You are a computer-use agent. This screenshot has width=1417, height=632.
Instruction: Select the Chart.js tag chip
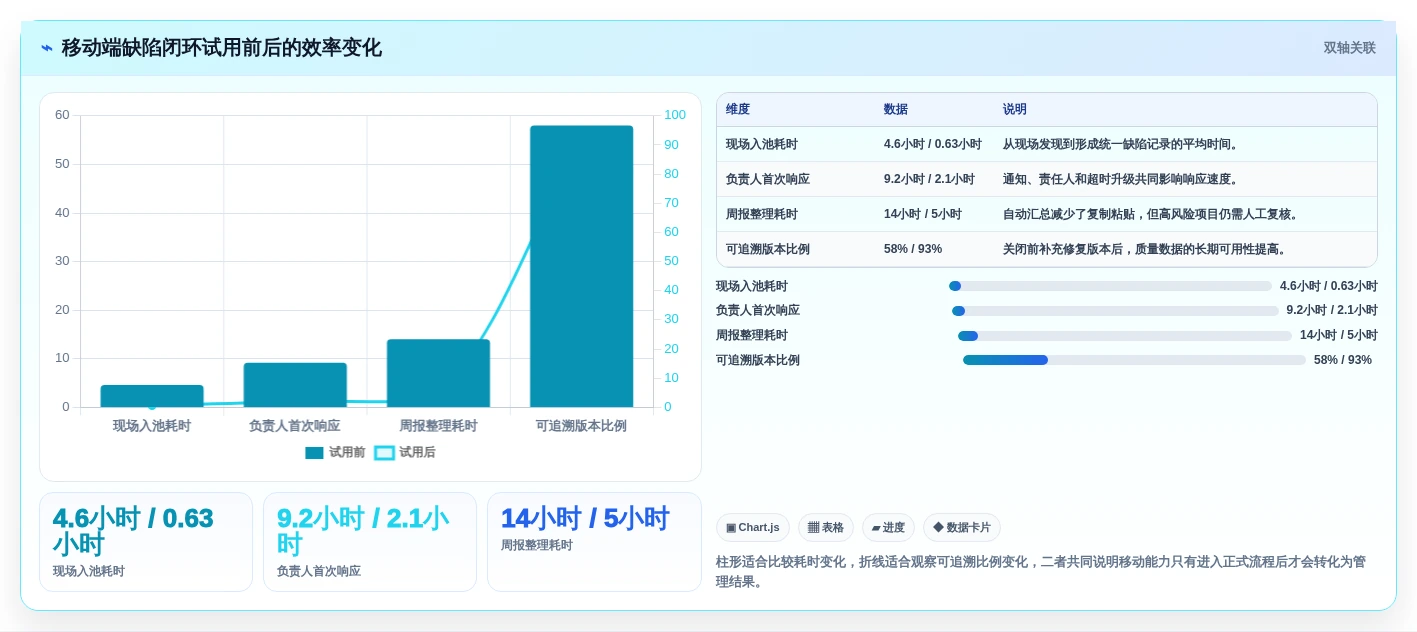pos(753,528)
